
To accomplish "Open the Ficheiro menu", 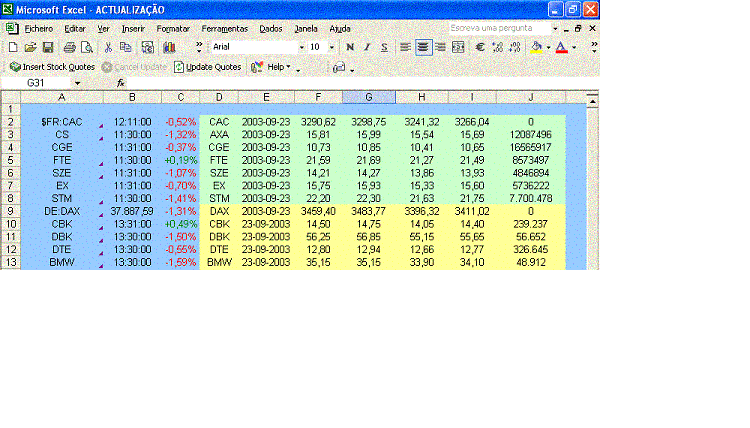I will click(39, 29).
